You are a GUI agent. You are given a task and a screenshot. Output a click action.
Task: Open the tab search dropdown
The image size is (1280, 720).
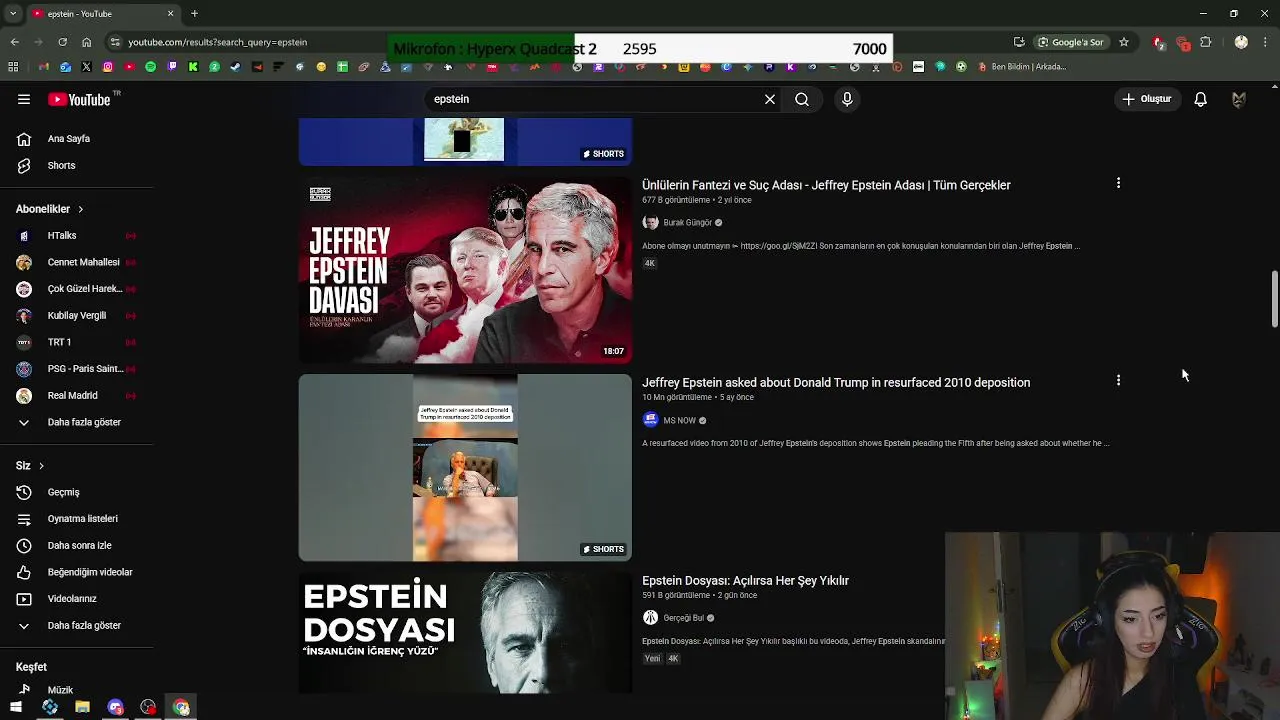point(13,14)
